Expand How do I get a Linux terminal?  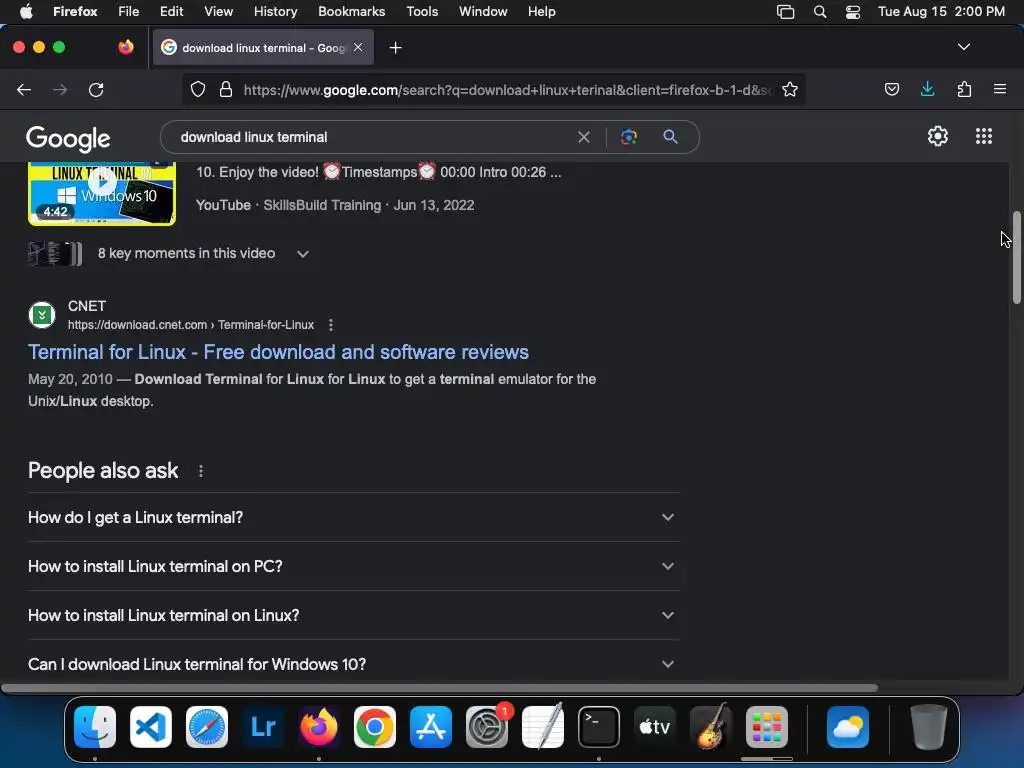coord(353,517)
